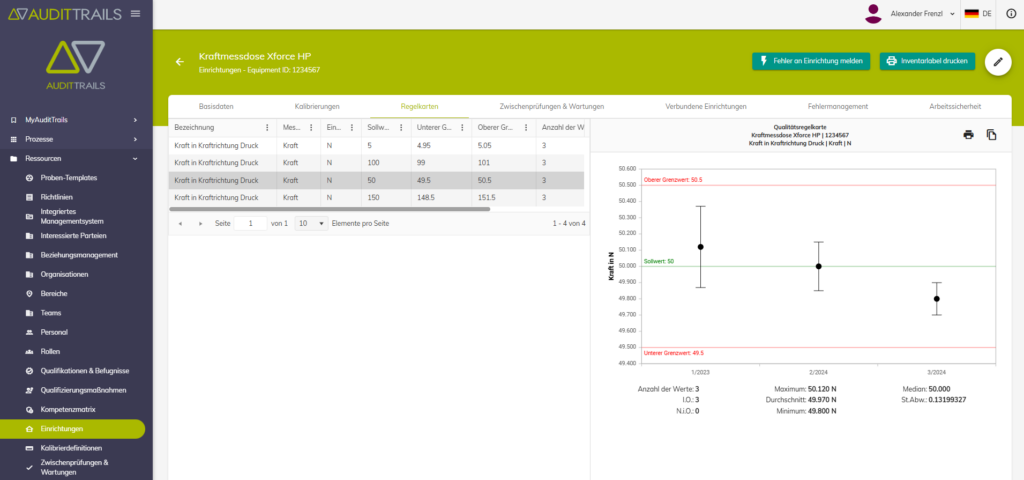This screenshot has height=480, width=1024.
Task: Click the user avatar icon
Action: pos(873,14)
